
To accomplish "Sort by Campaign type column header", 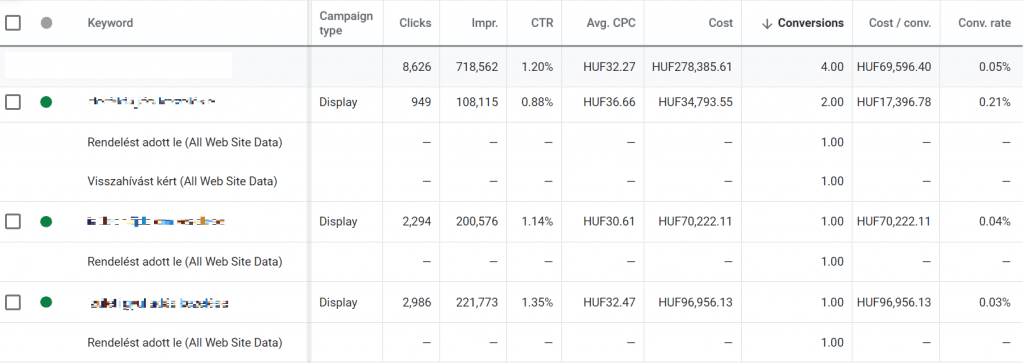I will point(346,24).
